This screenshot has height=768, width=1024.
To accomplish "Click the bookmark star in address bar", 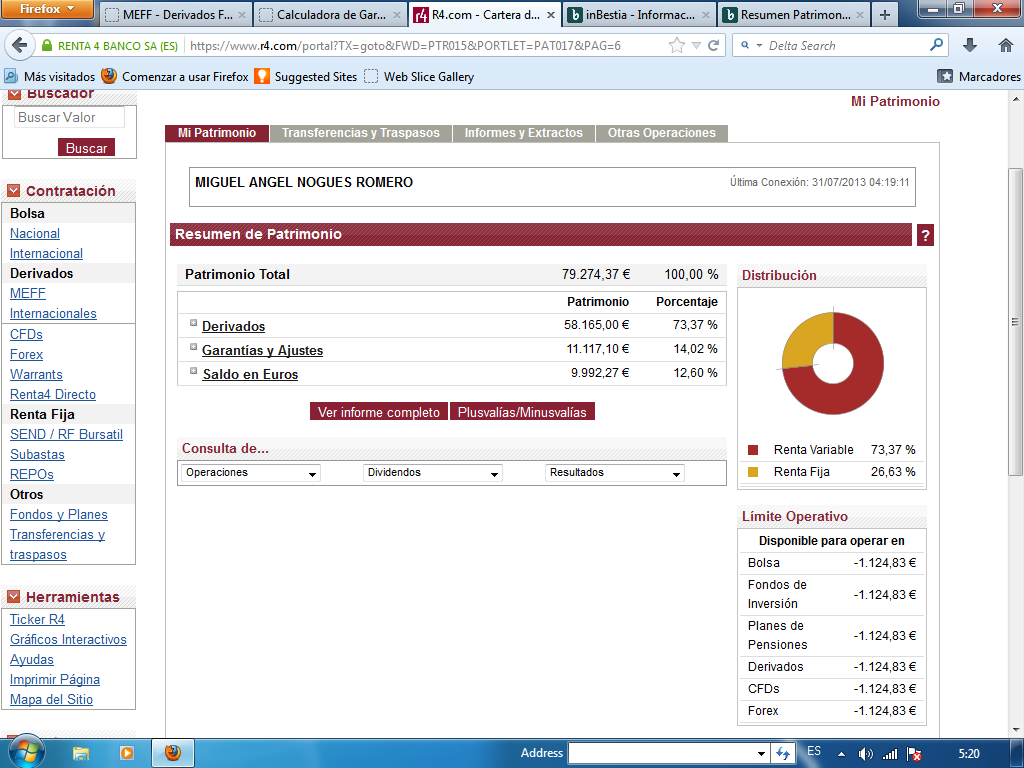I will click(677, 46).
